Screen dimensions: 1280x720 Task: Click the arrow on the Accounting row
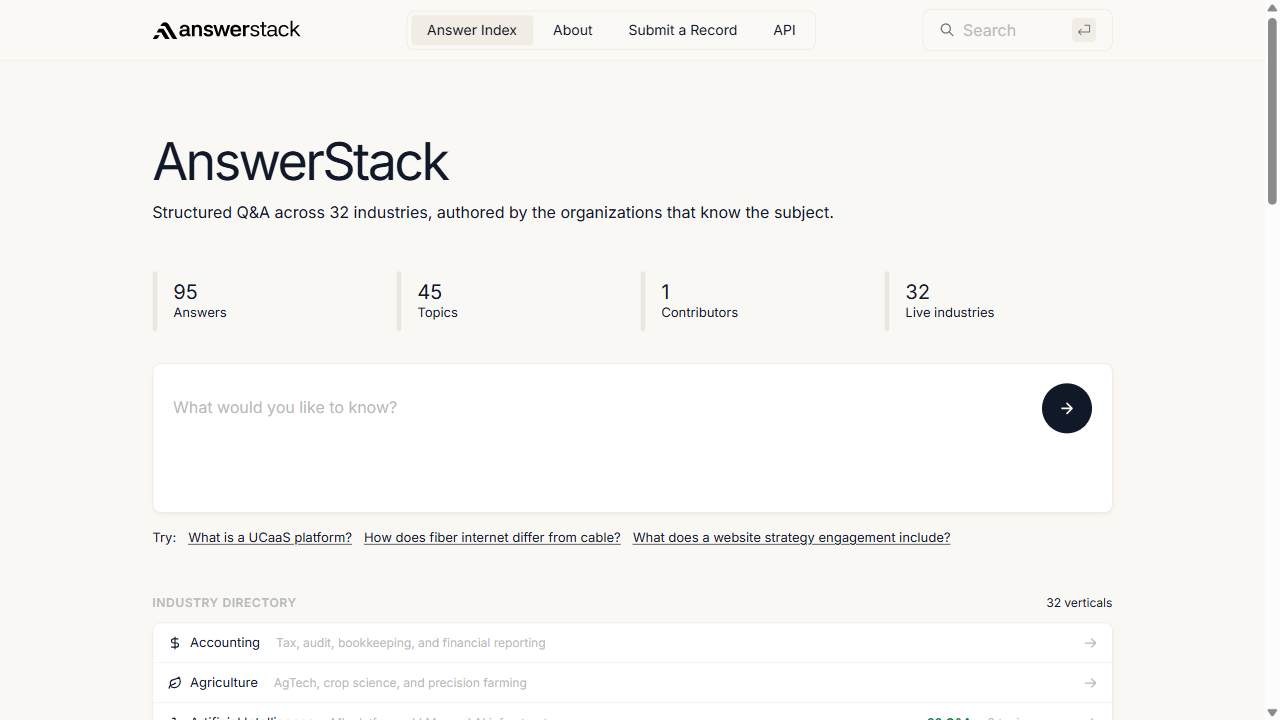[1090, 643]
